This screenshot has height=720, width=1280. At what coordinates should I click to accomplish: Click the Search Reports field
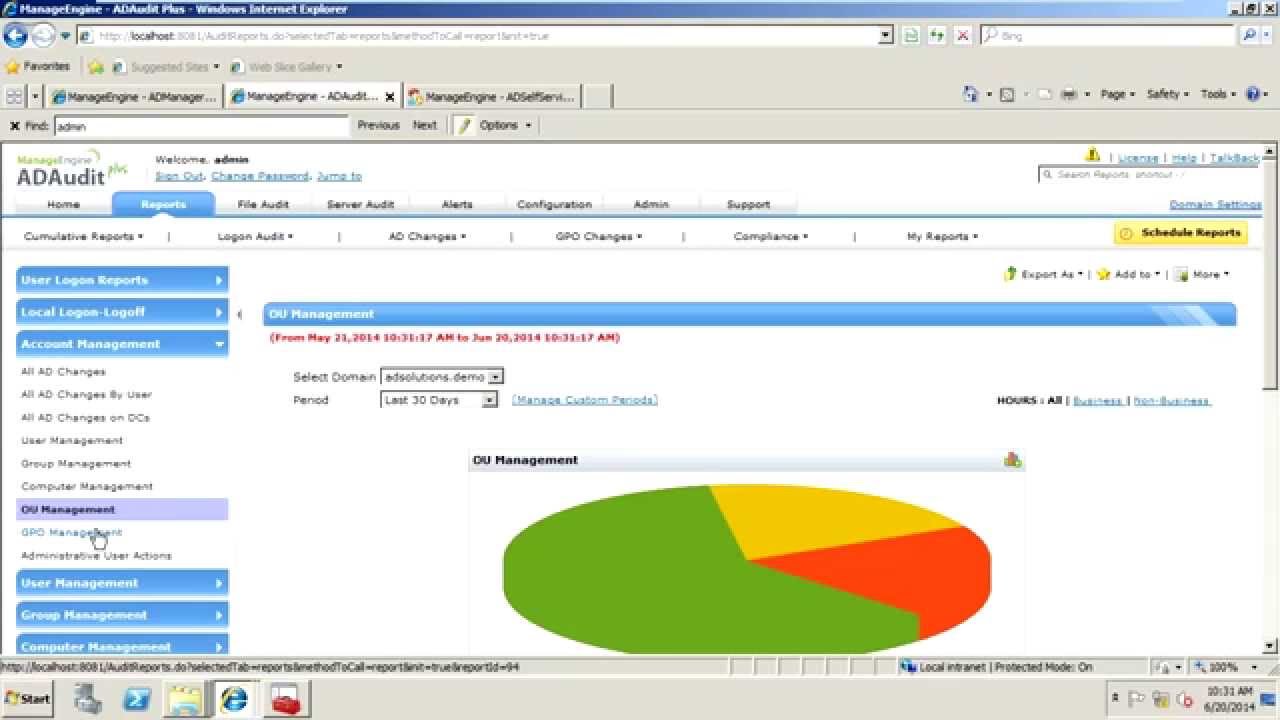(1146, 174)
